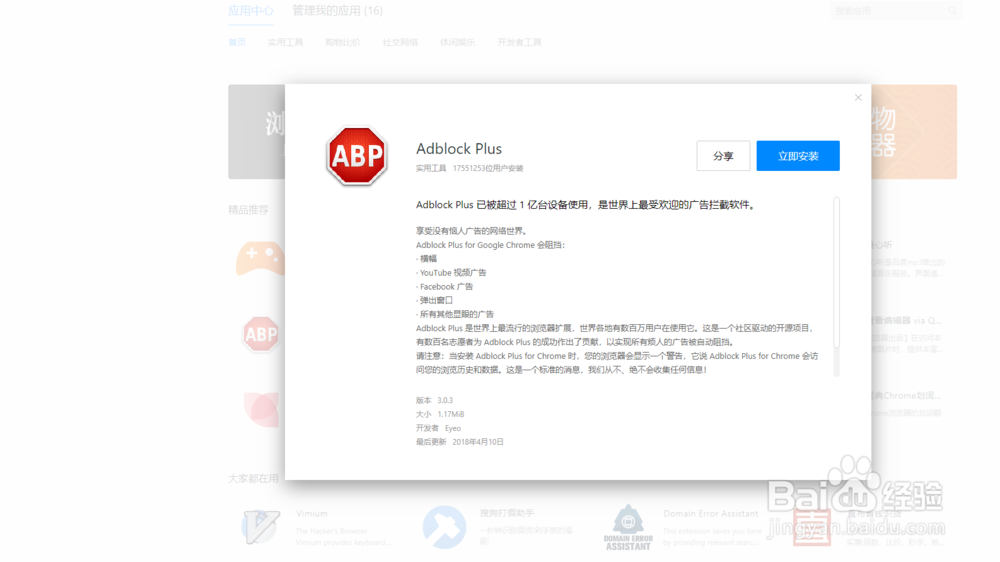Install Adblock Plus with 立即安装 button

798,156
